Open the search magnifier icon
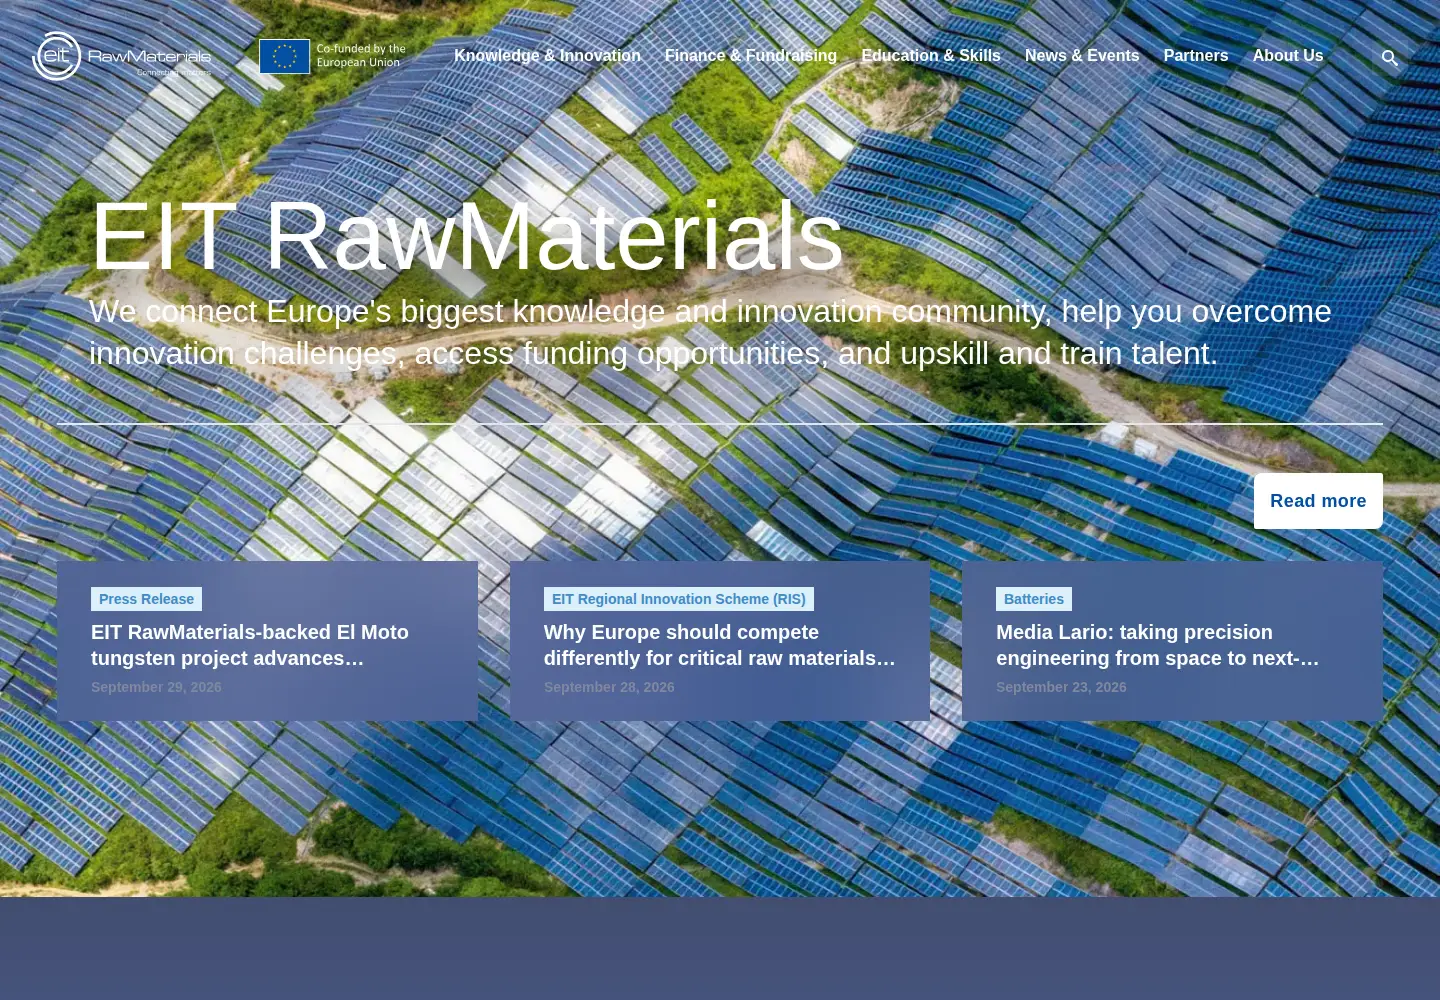The image size is (1440, 1000). tap(1389, 58)
